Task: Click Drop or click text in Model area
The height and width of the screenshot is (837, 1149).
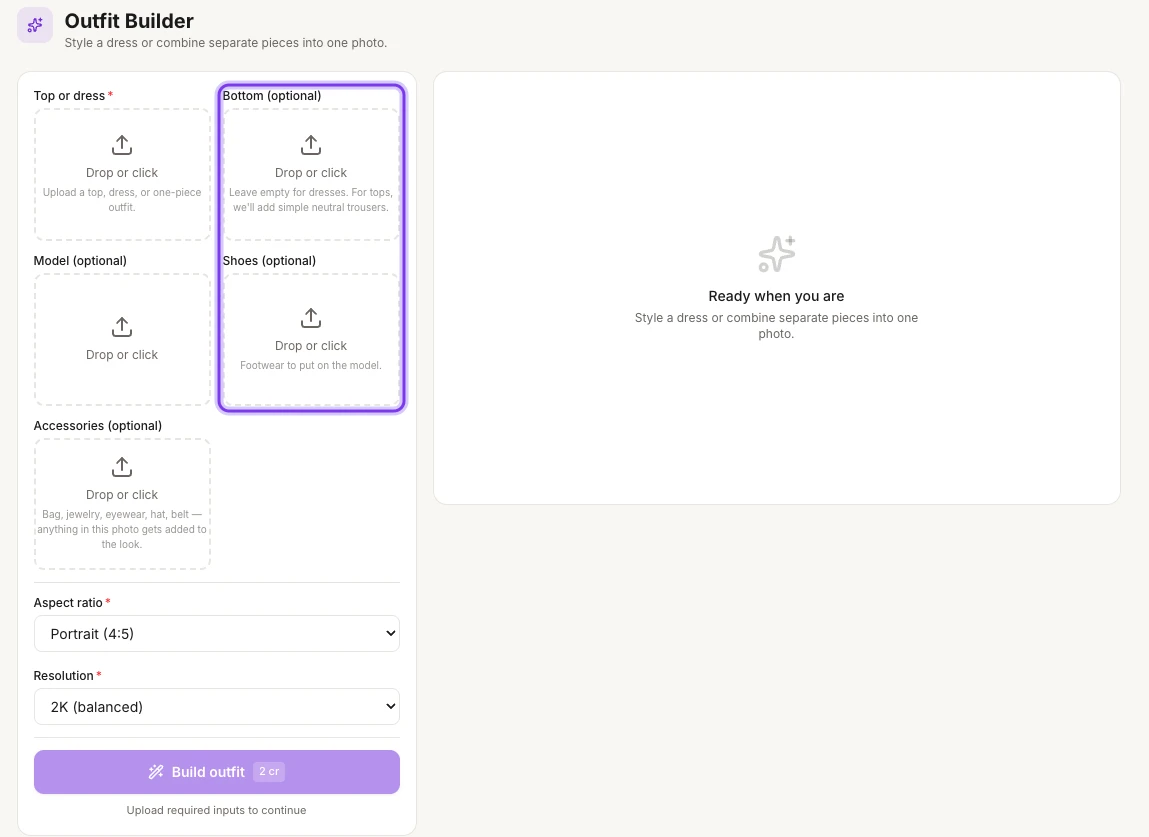Action: [x=122, y=355]
